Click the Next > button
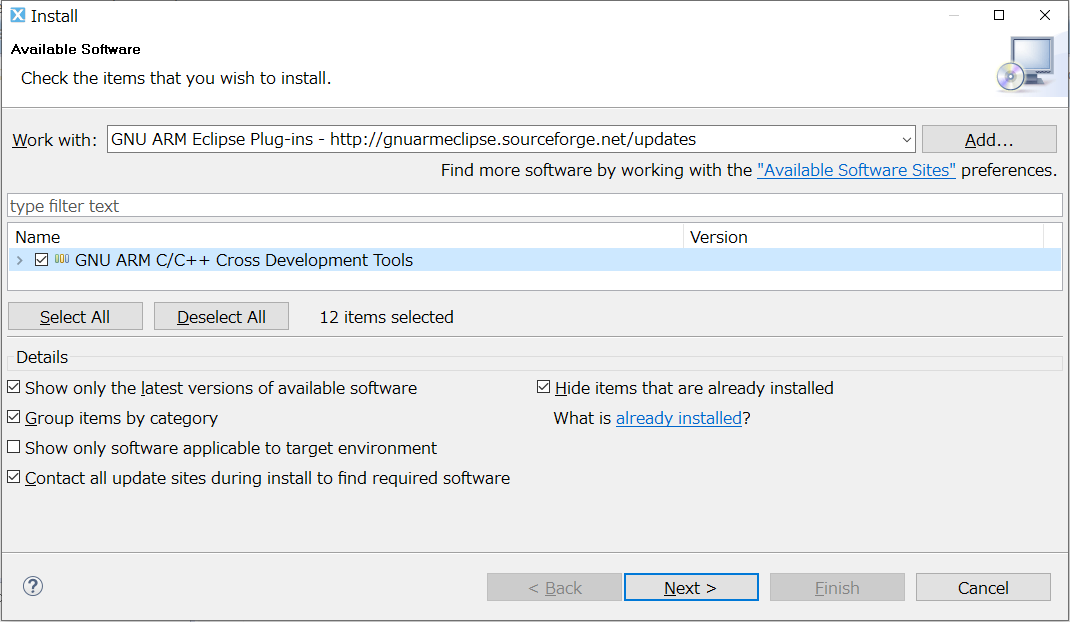The width and height of the screenshot is (1070, 622). coord(691,587)
